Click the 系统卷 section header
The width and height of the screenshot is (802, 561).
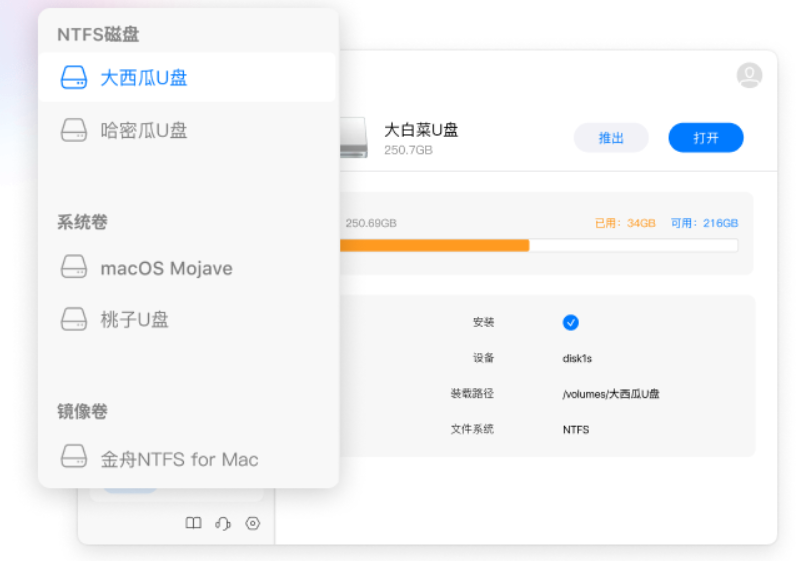82,222
